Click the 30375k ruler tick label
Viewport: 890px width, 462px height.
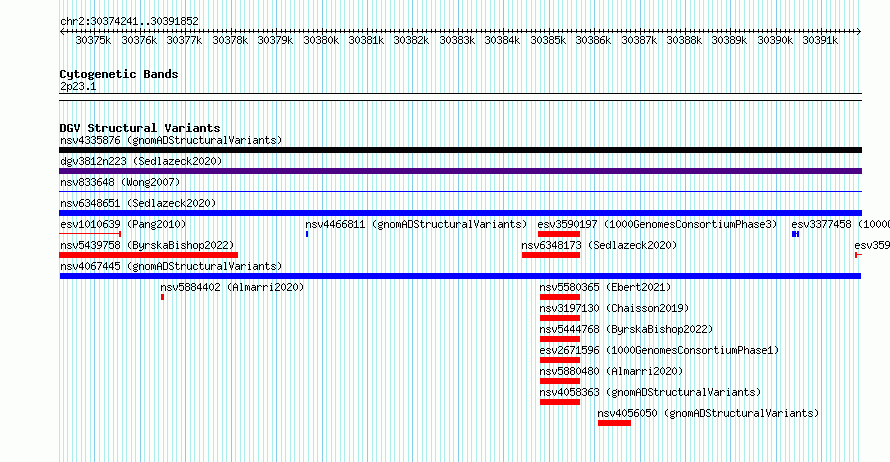coord(93,40)
